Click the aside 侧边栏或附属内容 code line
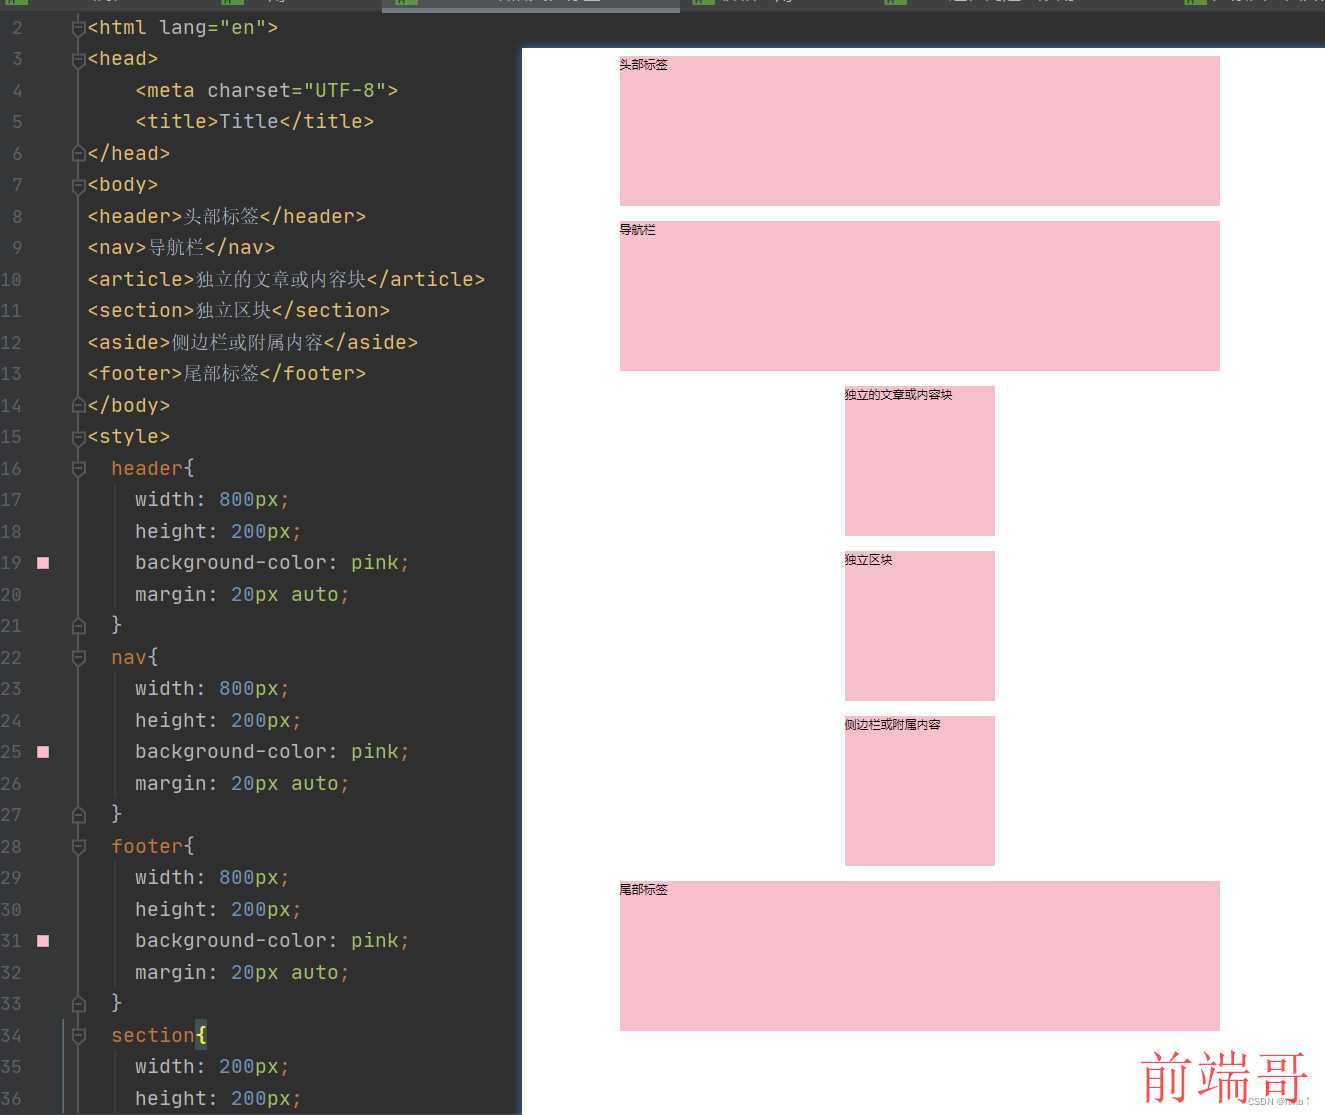This screenshot has width=1325, height=1115. coord(253,343)
